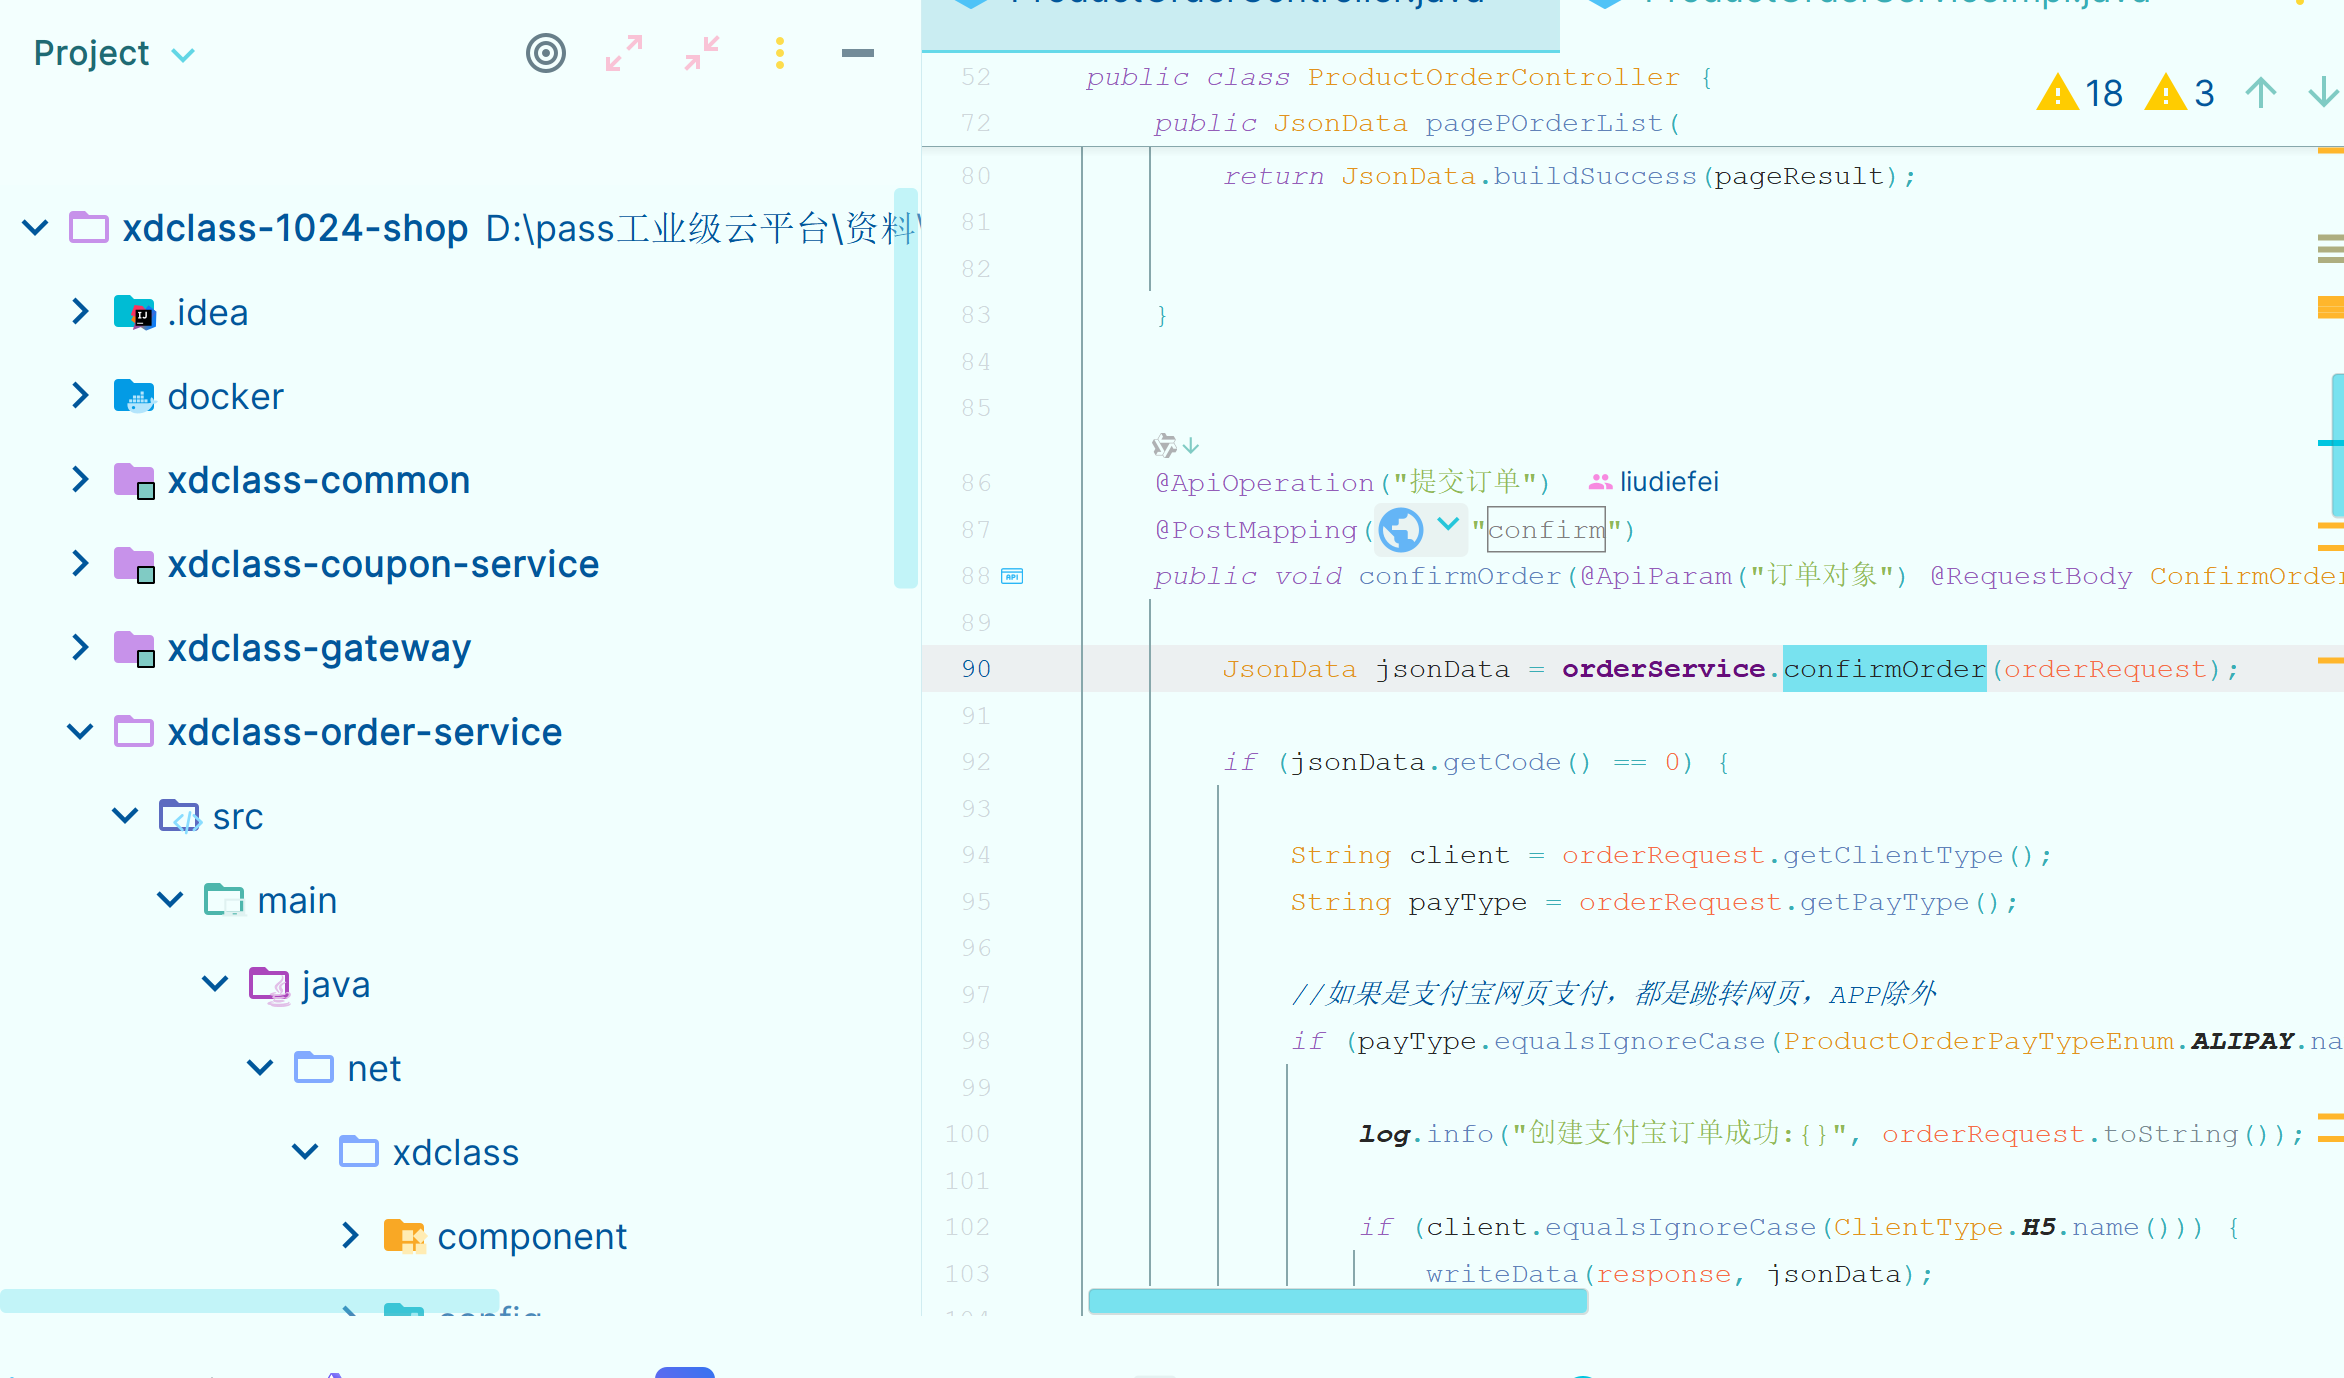The width and height of the screenshot is (2344, 1378).
Task: Click the docker folder icon
Action: click(x=134, y=397)
